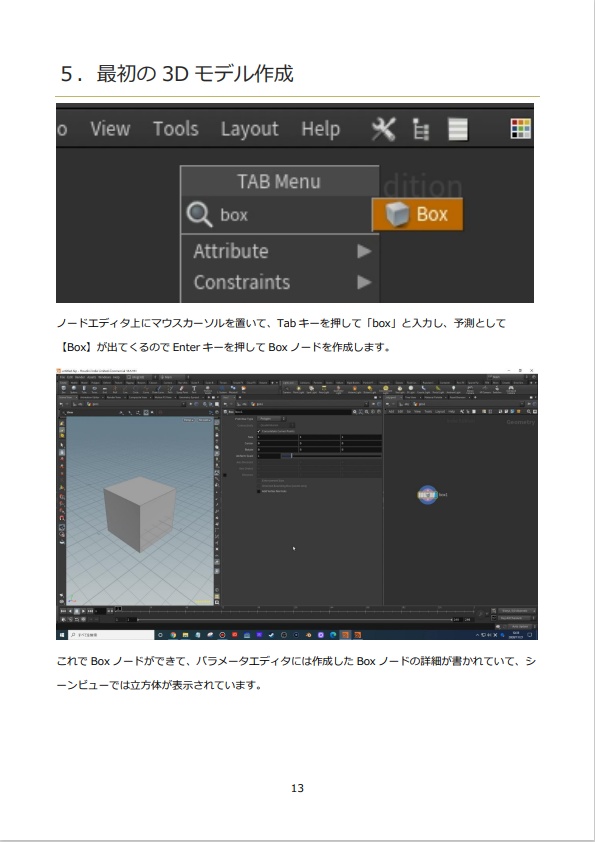Screen dimensions: 595x842
Task: Click the tree hierarchy icon
Action: [x=420, y=129]
